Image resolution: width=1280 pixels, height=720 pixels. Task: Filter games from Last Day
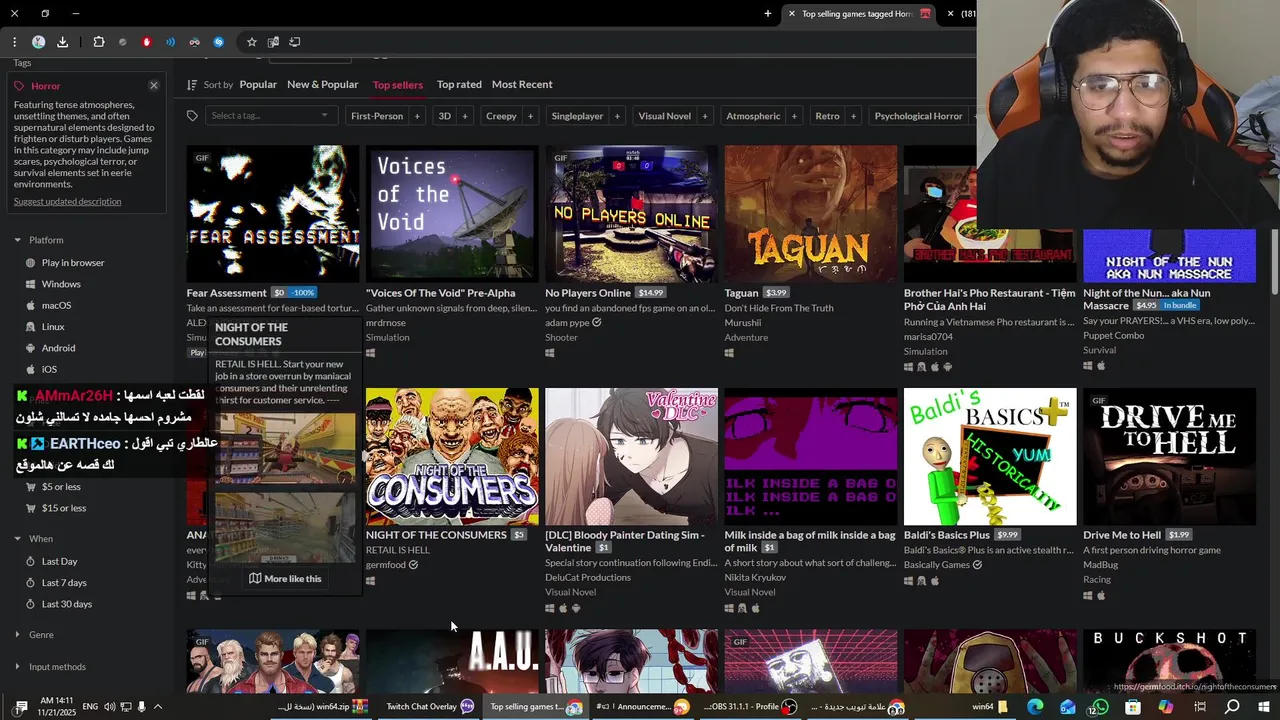coord(59,561)
